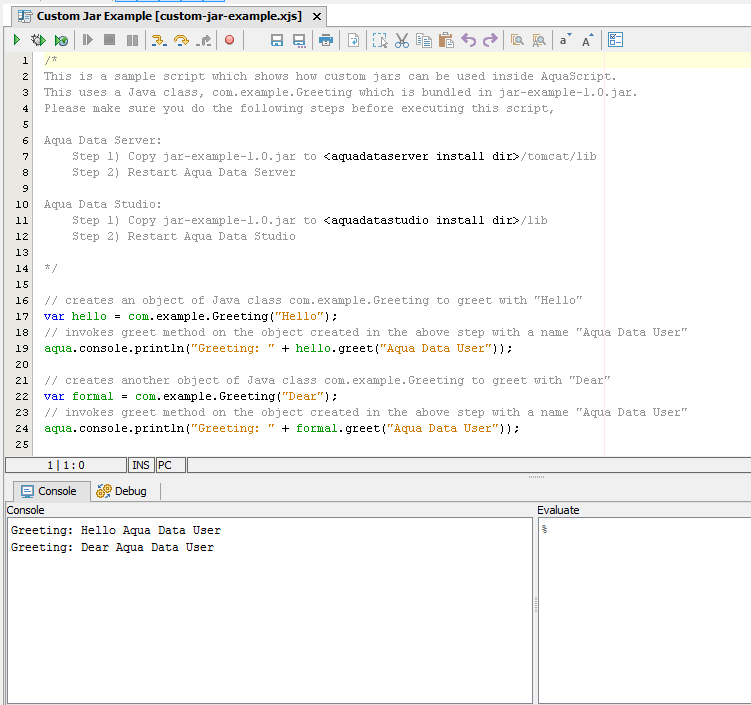Click the Copy icon

coord(424,40)
